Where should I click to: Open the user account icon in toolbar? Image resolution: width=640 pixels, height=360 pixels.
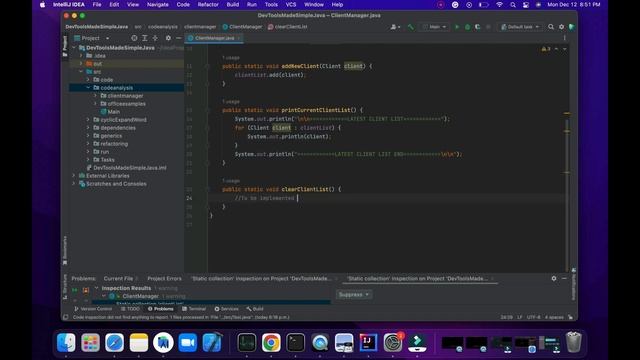(395, 27)
